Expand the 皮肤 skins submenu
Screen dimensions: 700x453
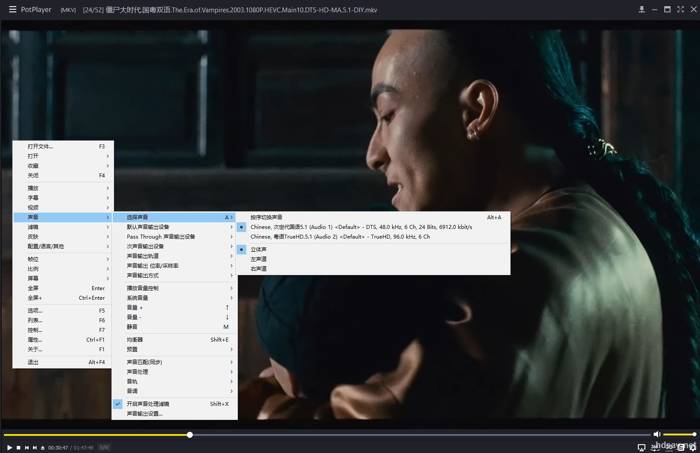tap(63, 237)
